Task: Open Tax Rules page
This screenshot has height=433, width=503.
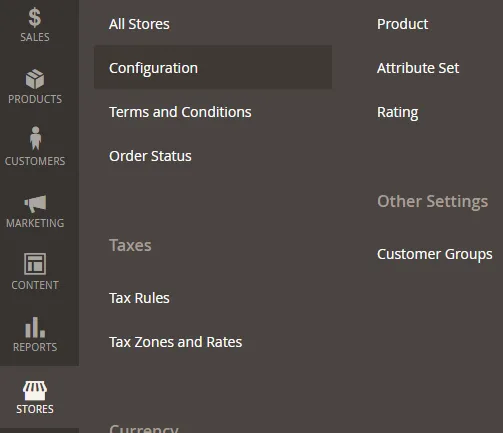Action: click(139, 298)
